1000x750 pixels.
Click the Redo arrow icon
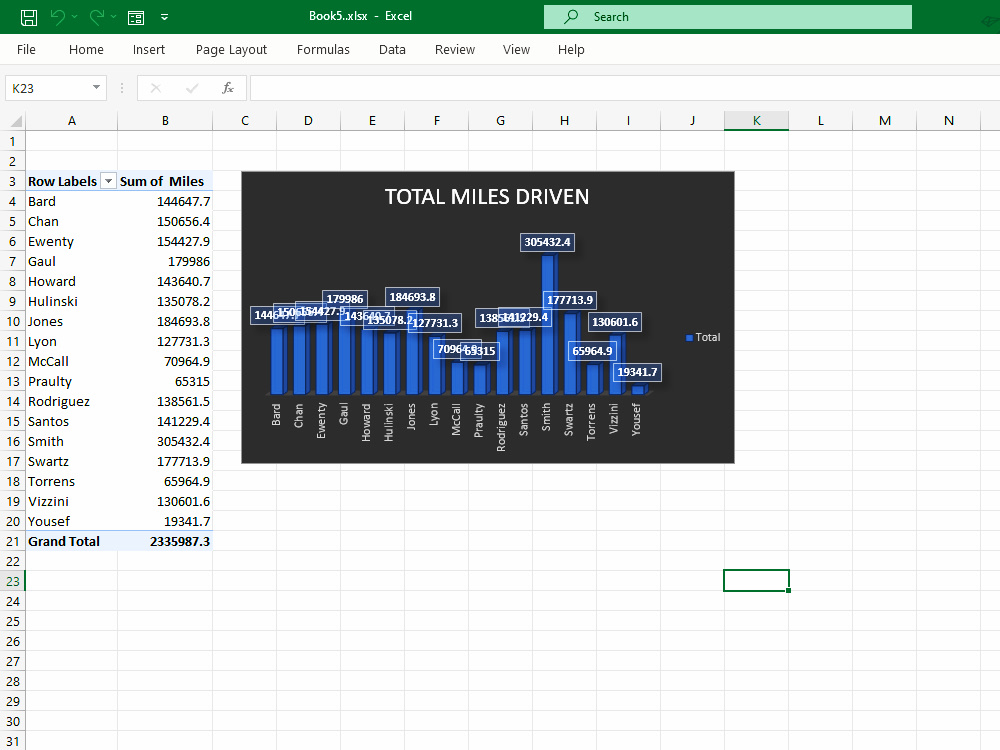point(96,17)
